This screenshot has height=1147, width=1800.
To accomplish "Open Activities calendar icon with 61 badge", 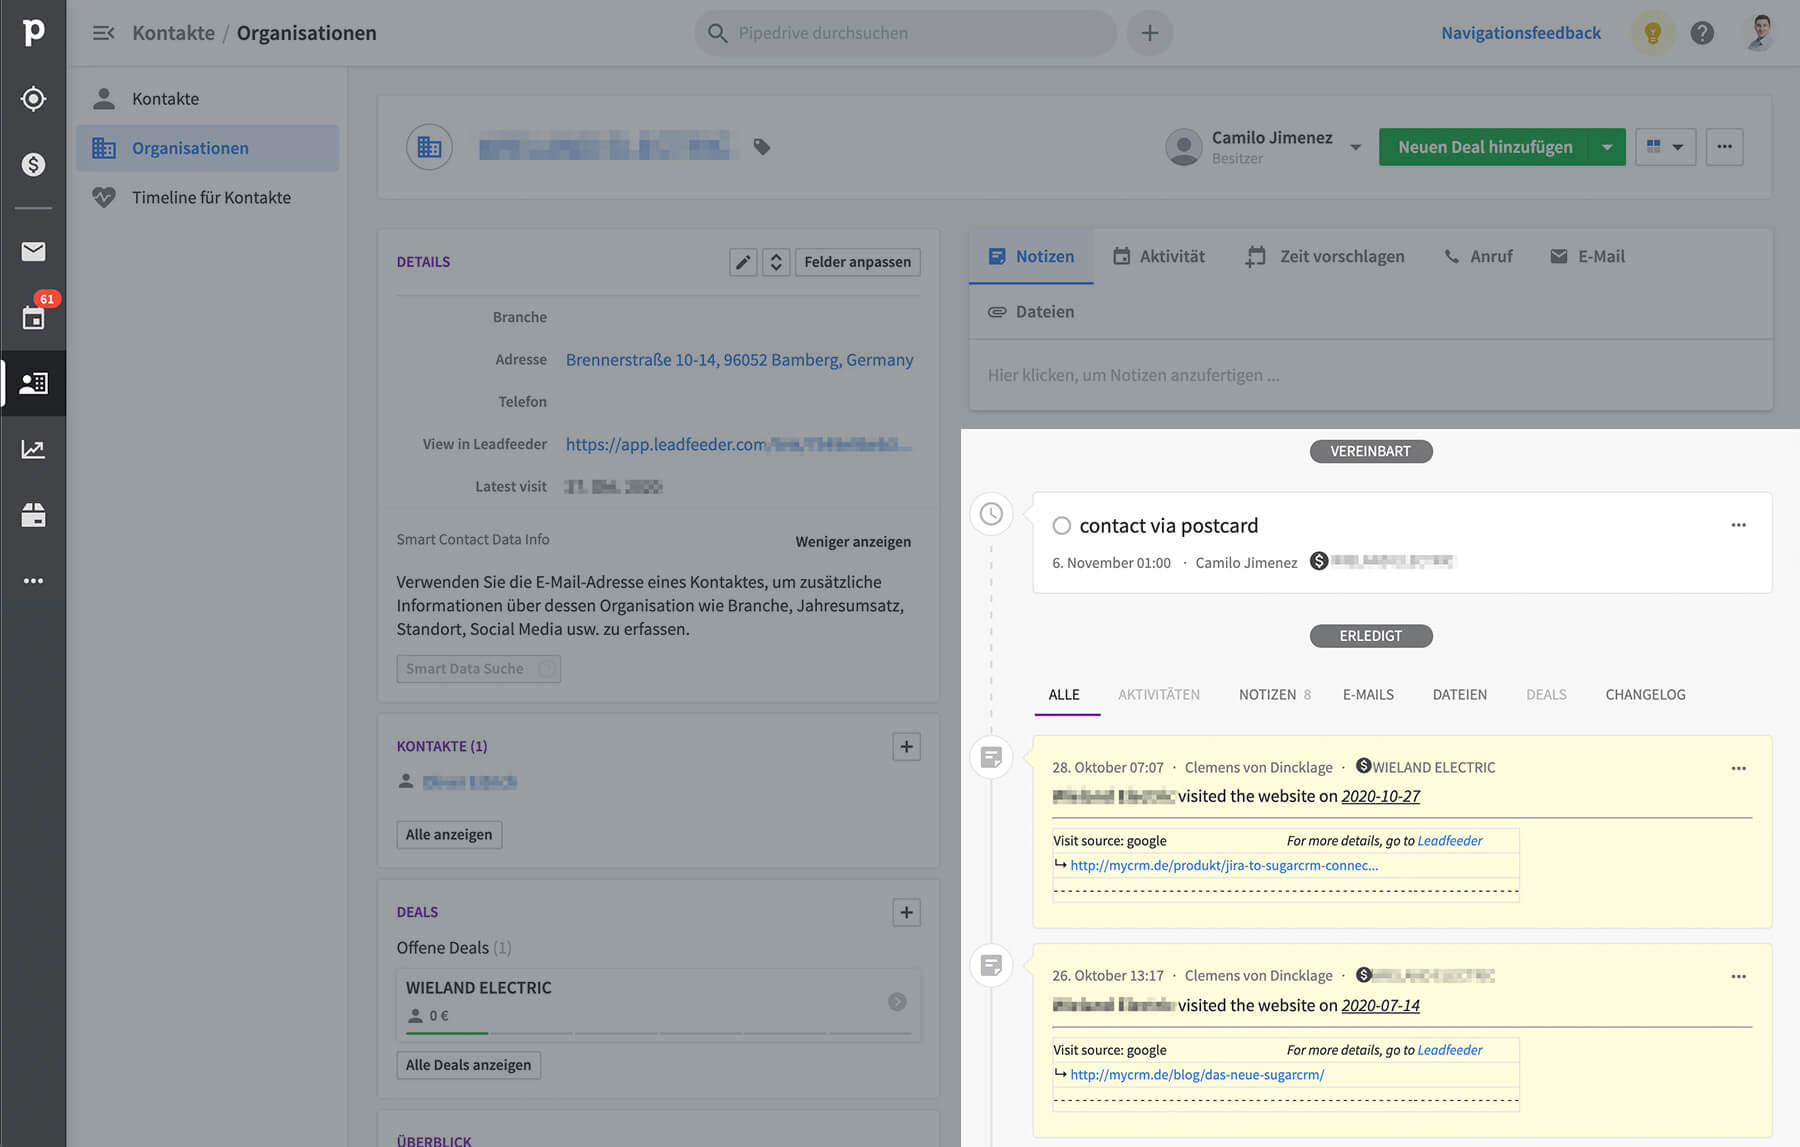I will coord(33,318).
